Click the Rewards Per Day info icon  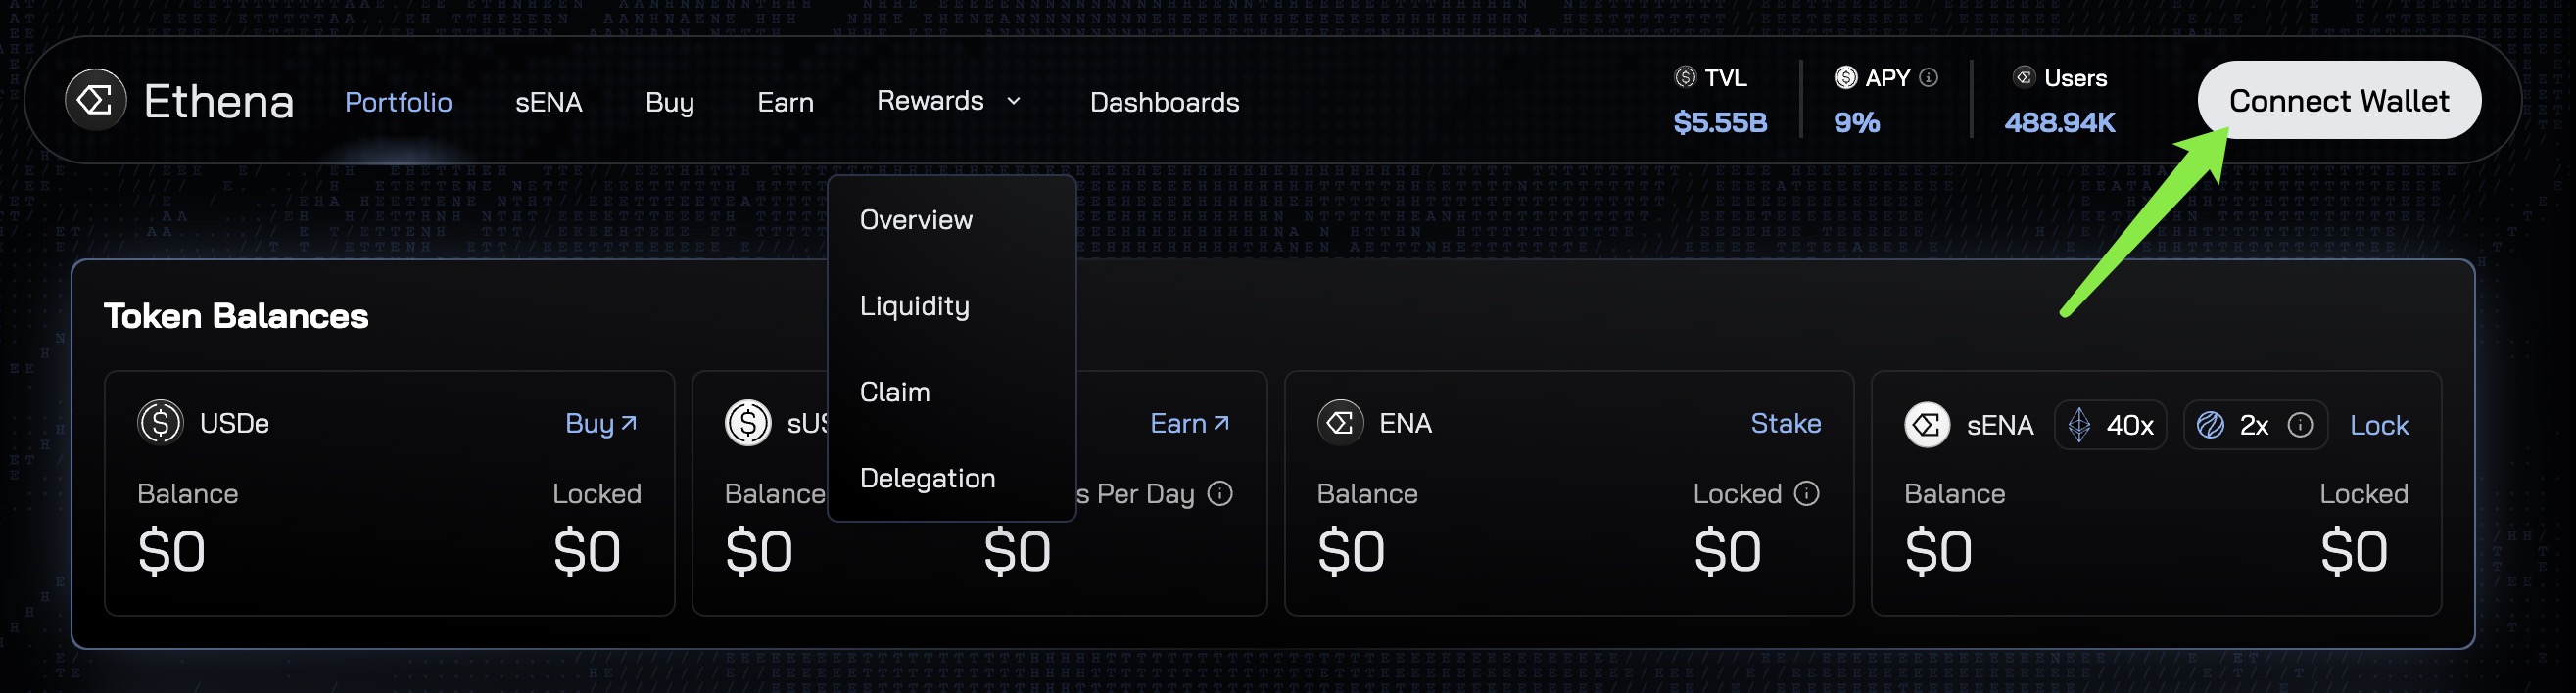coord(1220,493)
